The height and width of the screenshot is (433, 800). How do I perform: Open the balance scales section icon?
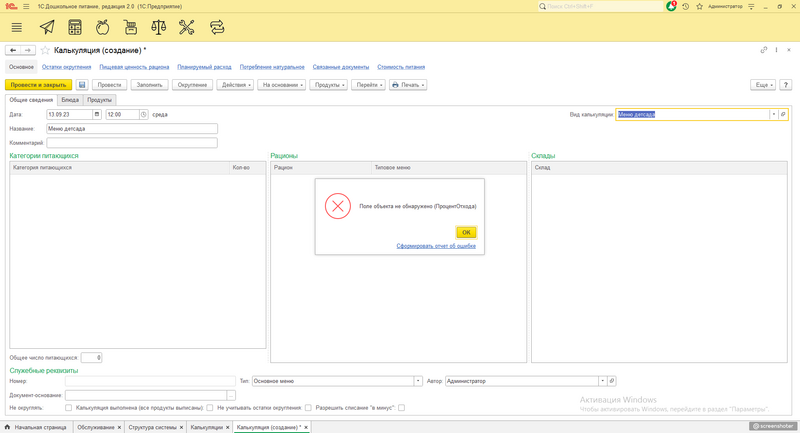[159, 27]
